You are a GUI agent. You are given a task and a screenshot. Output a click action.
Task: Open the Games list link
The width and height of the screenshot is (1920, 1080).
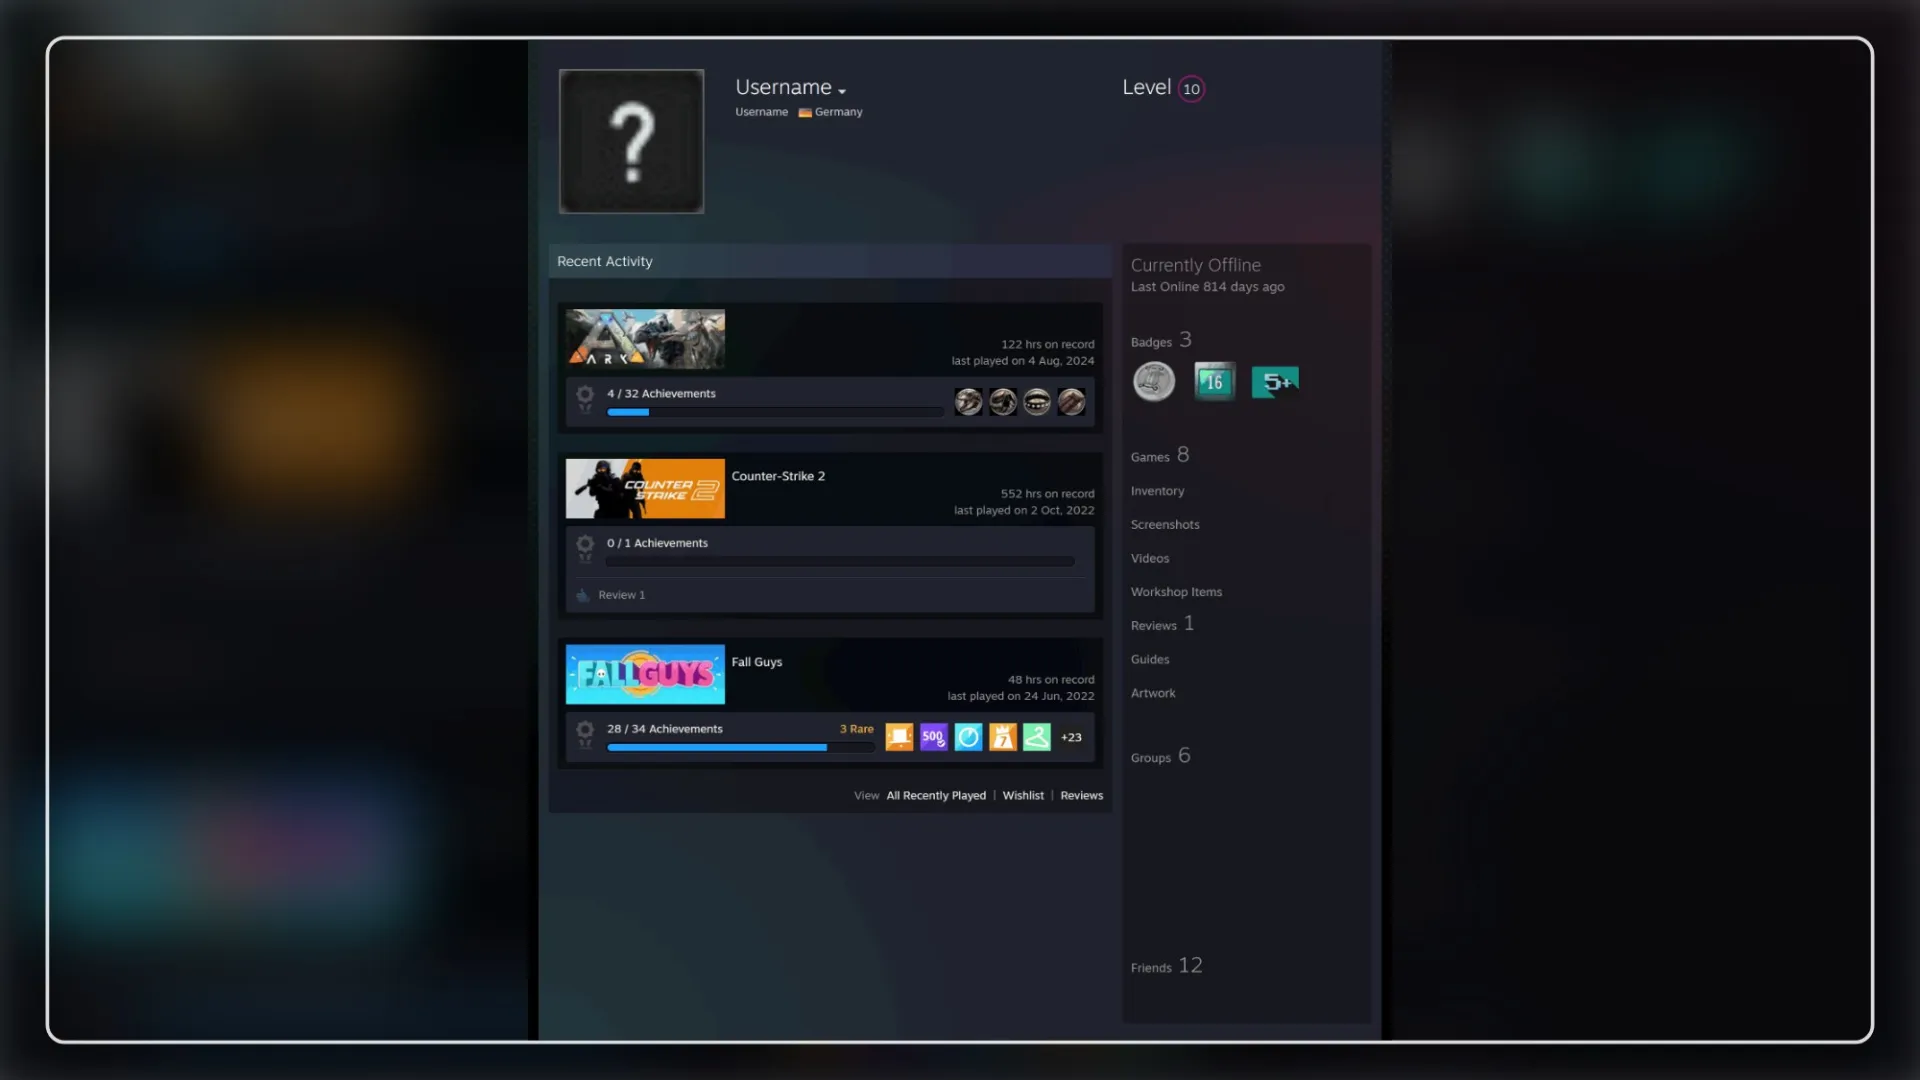coord(1160,456)
